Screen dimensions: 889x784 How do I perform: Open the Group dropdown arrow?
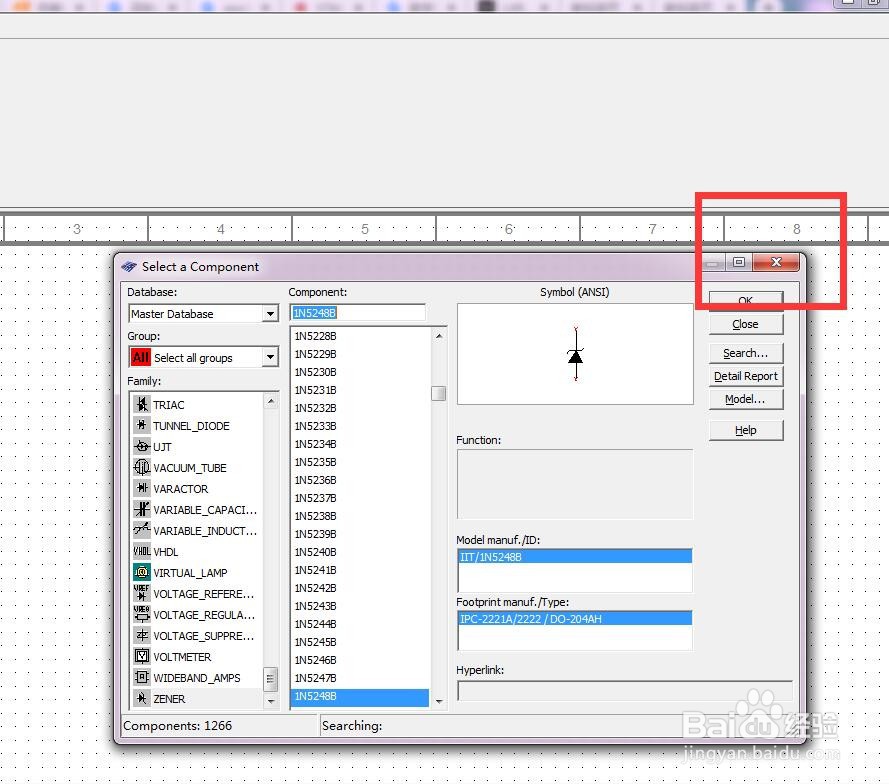tap(270, 358)
